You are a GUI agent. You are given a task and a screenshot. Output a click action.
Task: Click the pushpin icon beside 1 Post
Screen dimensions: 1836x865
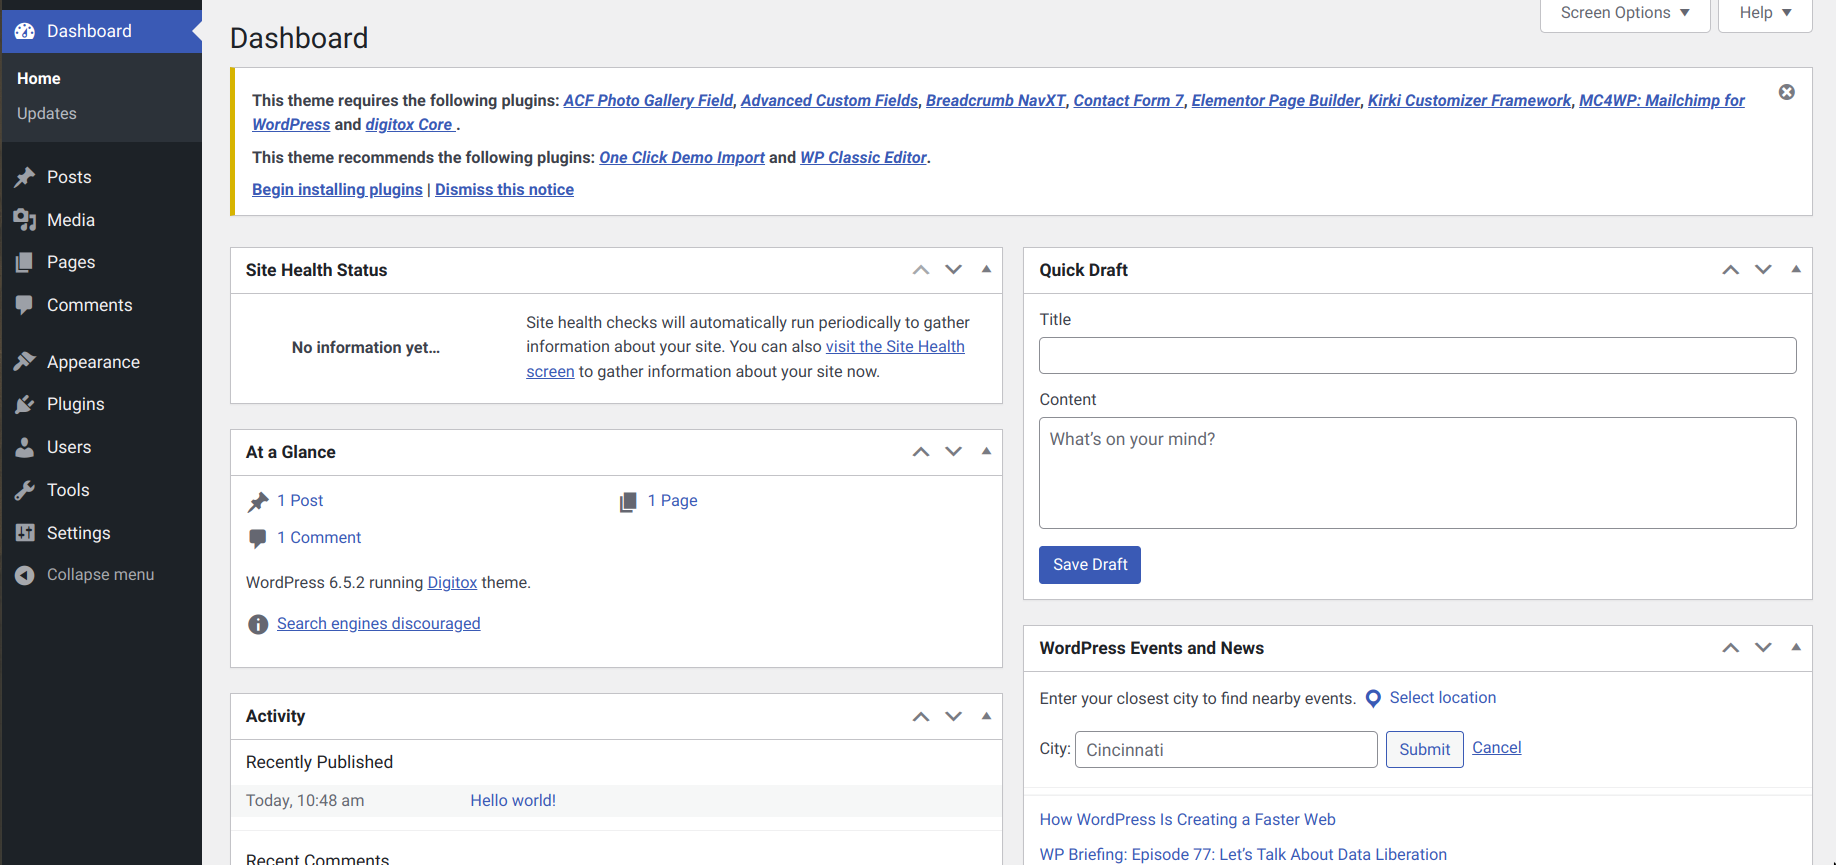pyautogui.click(x=258, y=501)
